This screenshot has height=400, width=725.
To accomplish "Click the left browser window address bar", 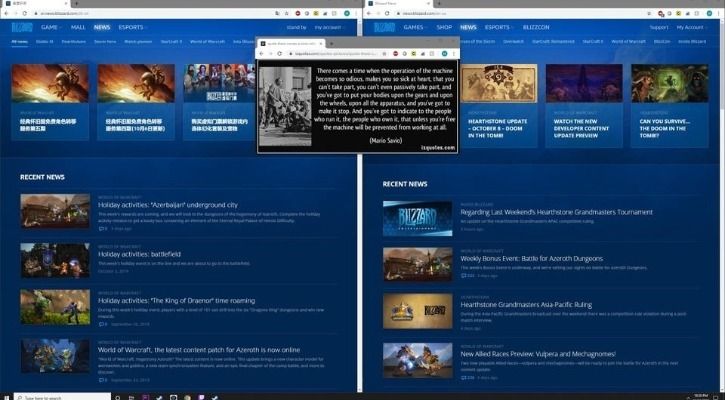I will [153, 13].
